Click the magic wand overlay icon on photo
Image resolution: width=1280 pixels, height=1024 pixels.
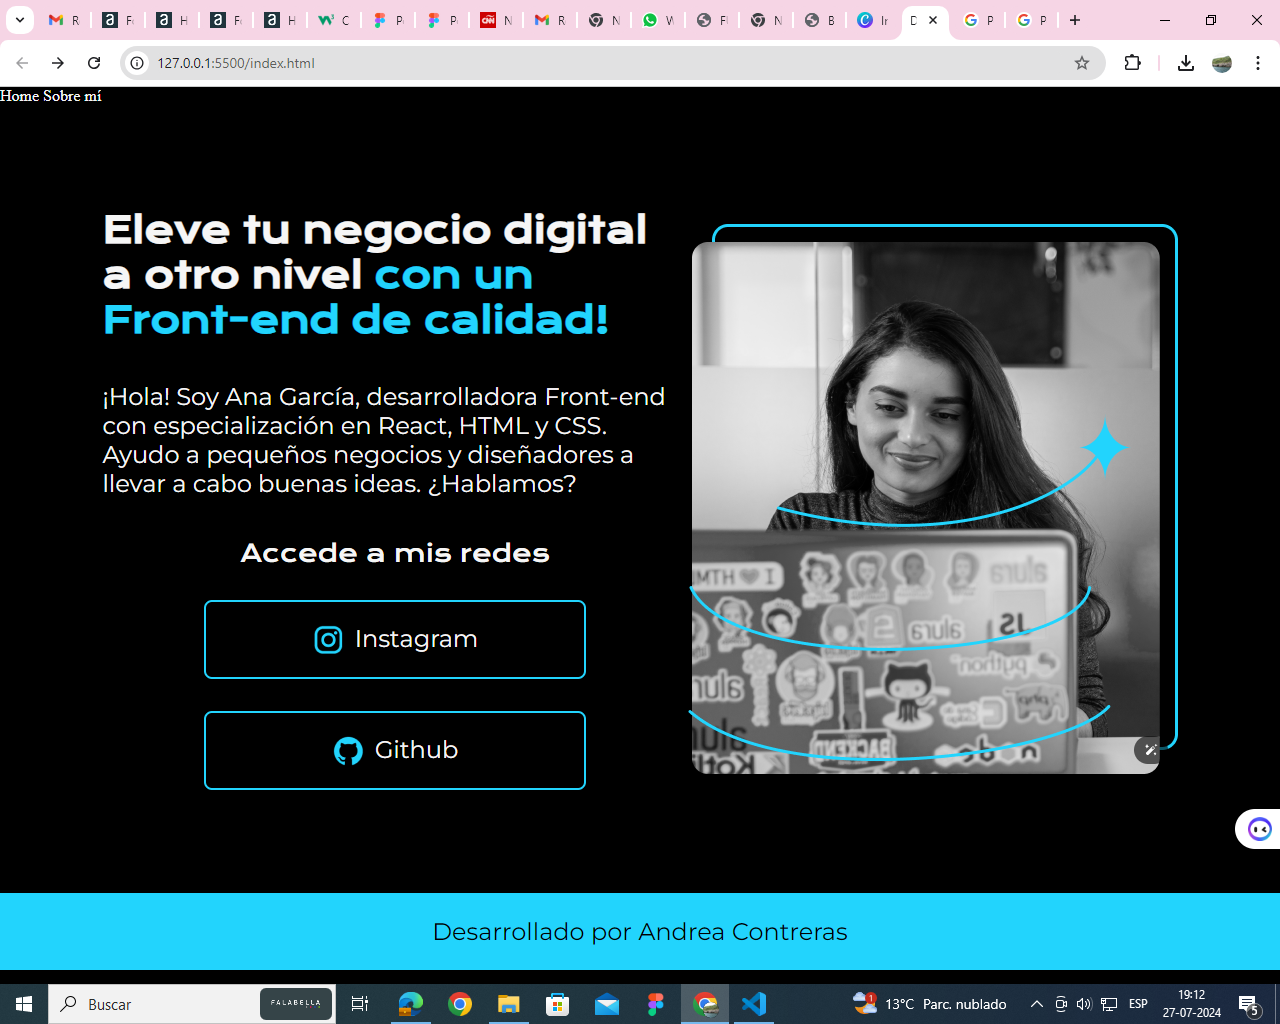coord(1150,749)
